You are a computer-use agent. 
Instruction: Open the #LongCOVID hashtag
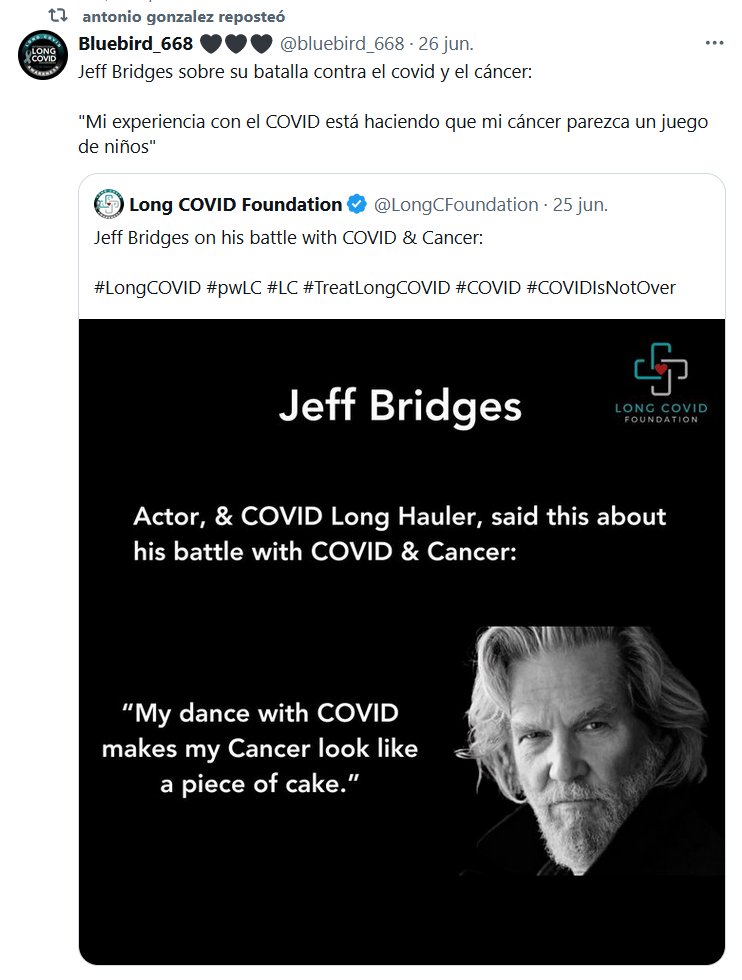pos(147,287)
